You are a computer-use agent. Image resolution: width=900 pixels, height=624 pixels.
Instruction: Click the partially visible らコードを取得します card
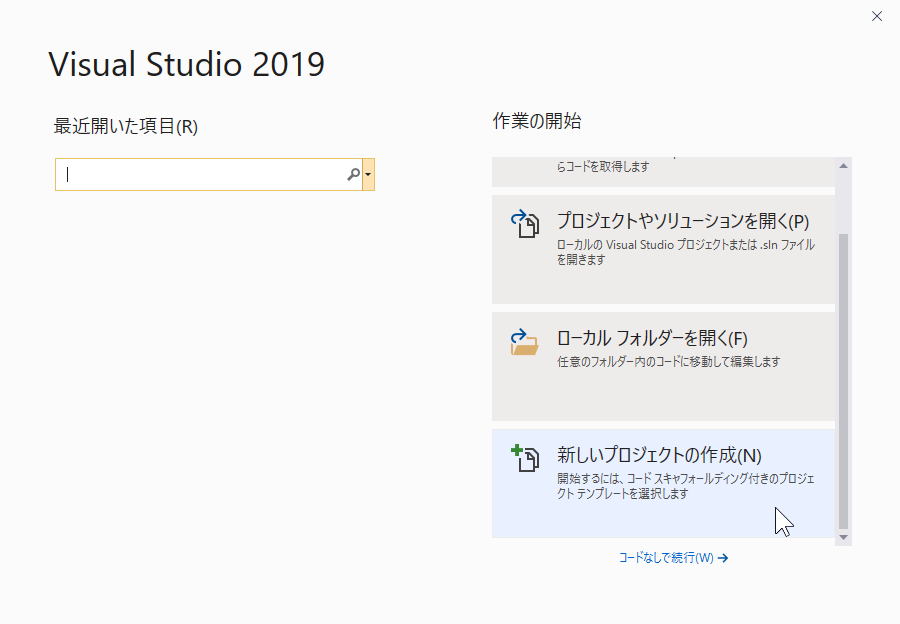(663, 172)
